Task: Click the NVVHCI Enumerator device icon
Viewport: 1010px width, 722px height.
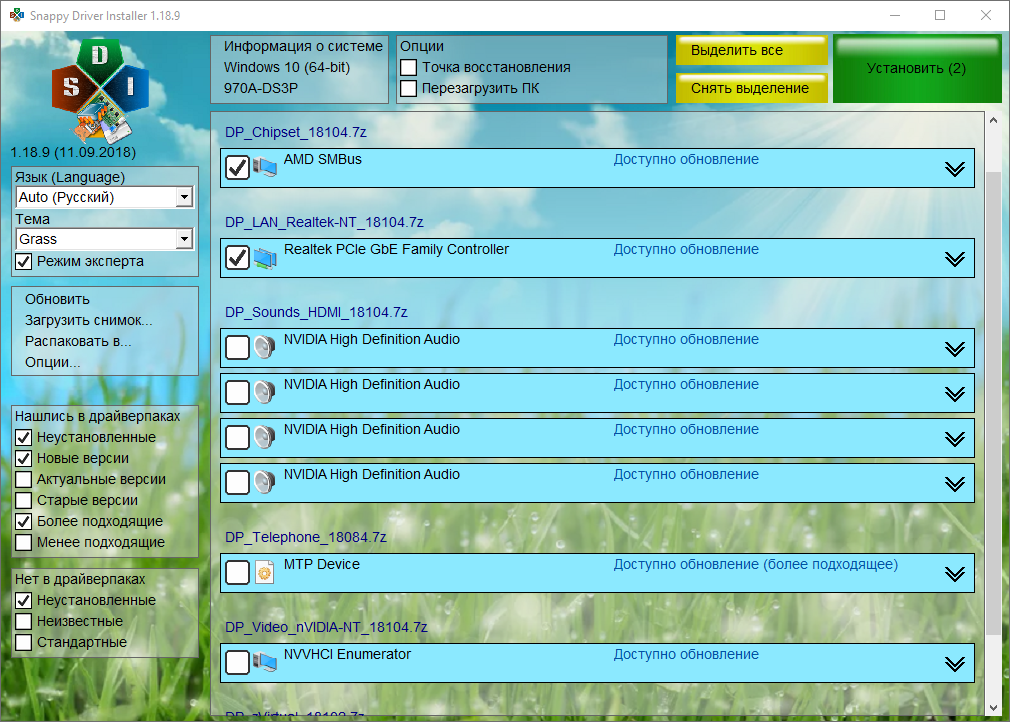Action: click(265, 662)
